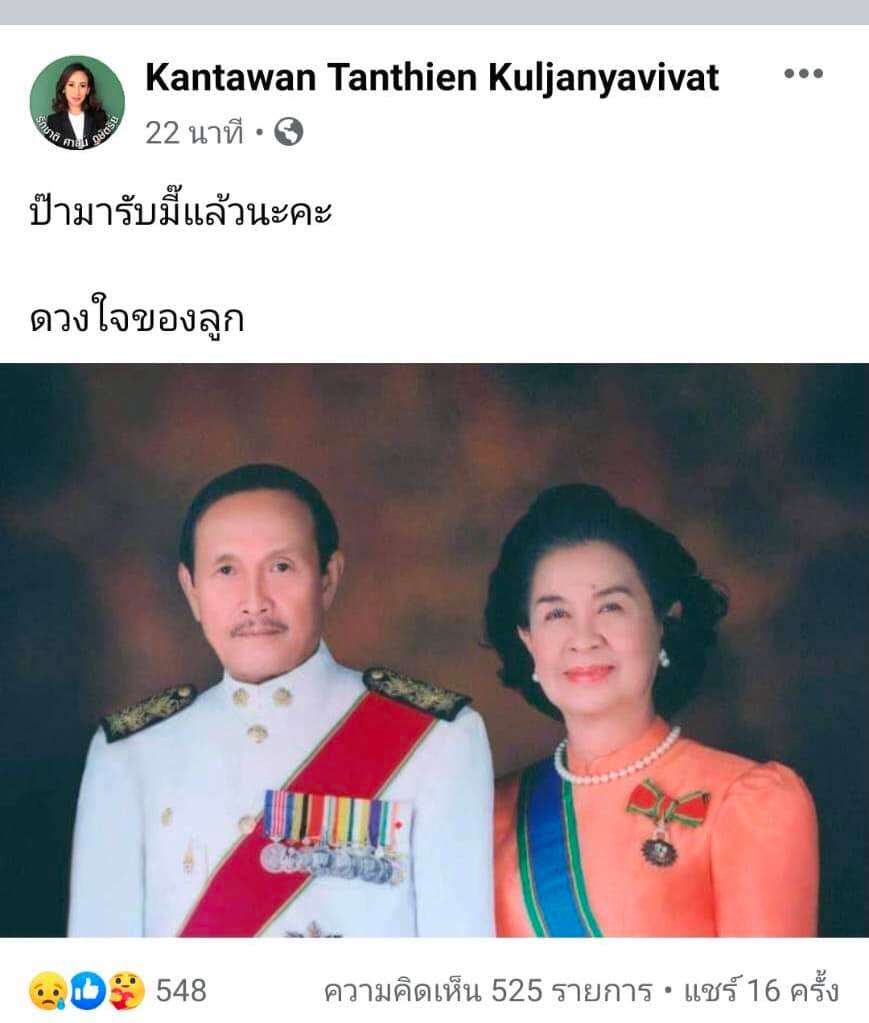Open the three-dots post options menu
The width and height of the screenshot is (869, 1023).
point(803,73)
